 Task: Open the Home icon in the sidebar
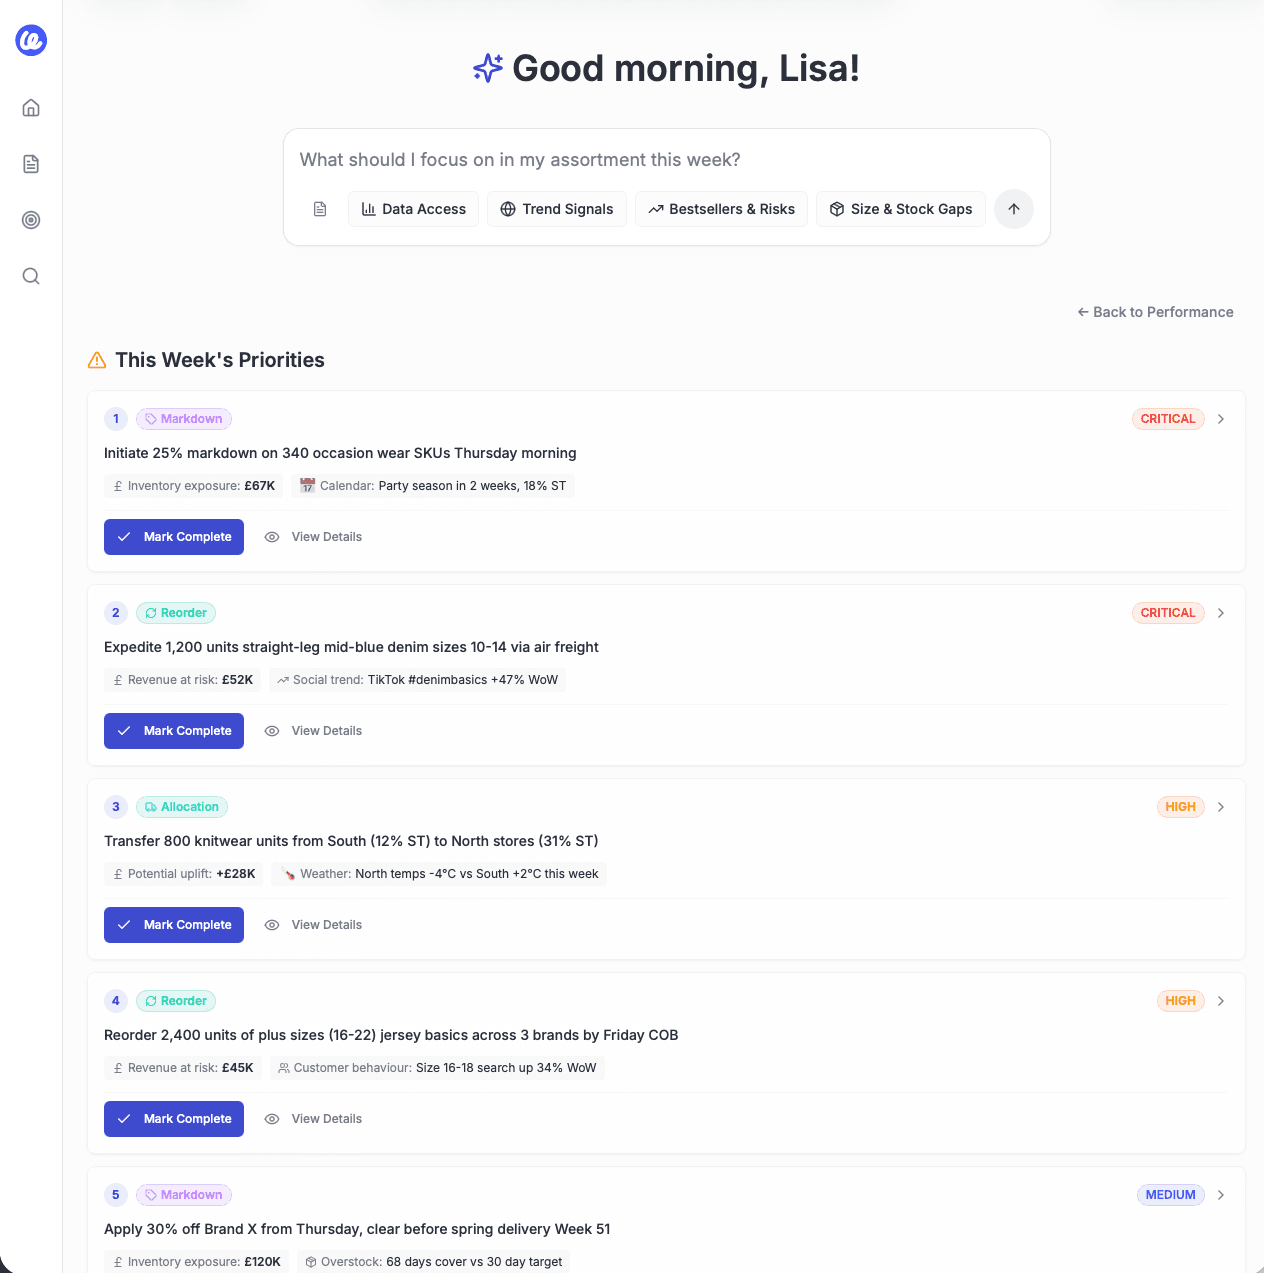(x=31, y=107)
